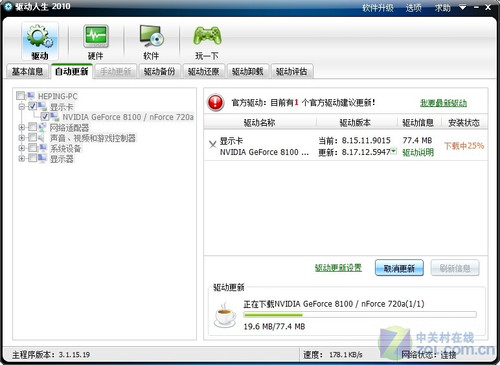Expand the 系统设备 tree node
The width and height of the screenshot is (500, 365).
(x=22, y=148)
